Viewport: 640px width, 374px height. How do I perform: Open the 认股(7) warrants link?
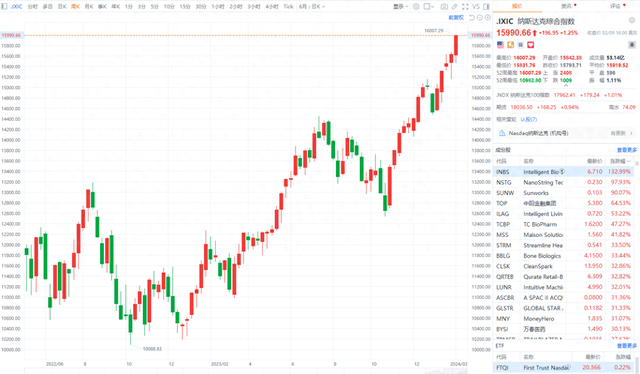(x=529, y=119)
